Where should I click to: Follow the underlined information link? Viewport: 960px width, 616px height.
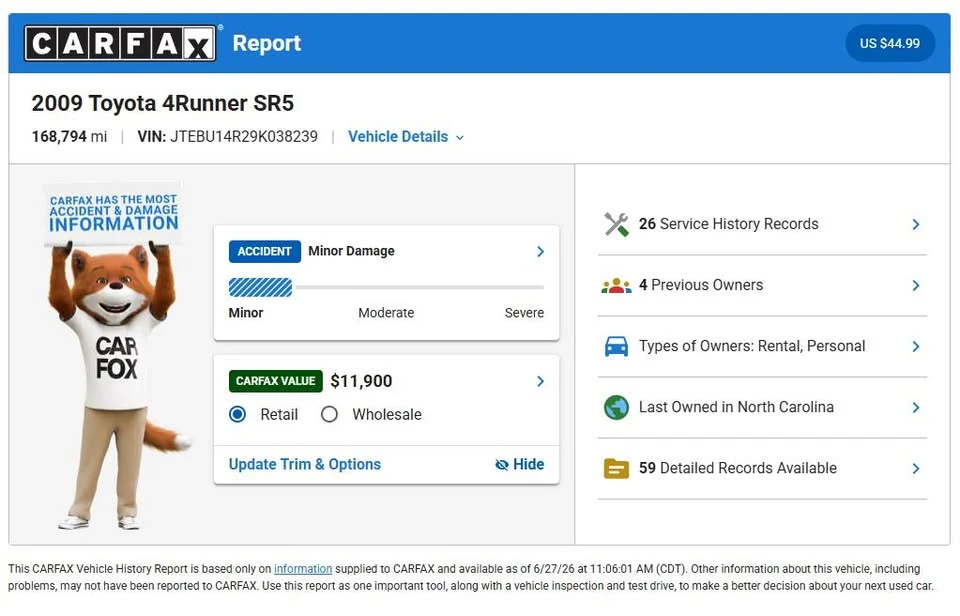click(303, 569)
